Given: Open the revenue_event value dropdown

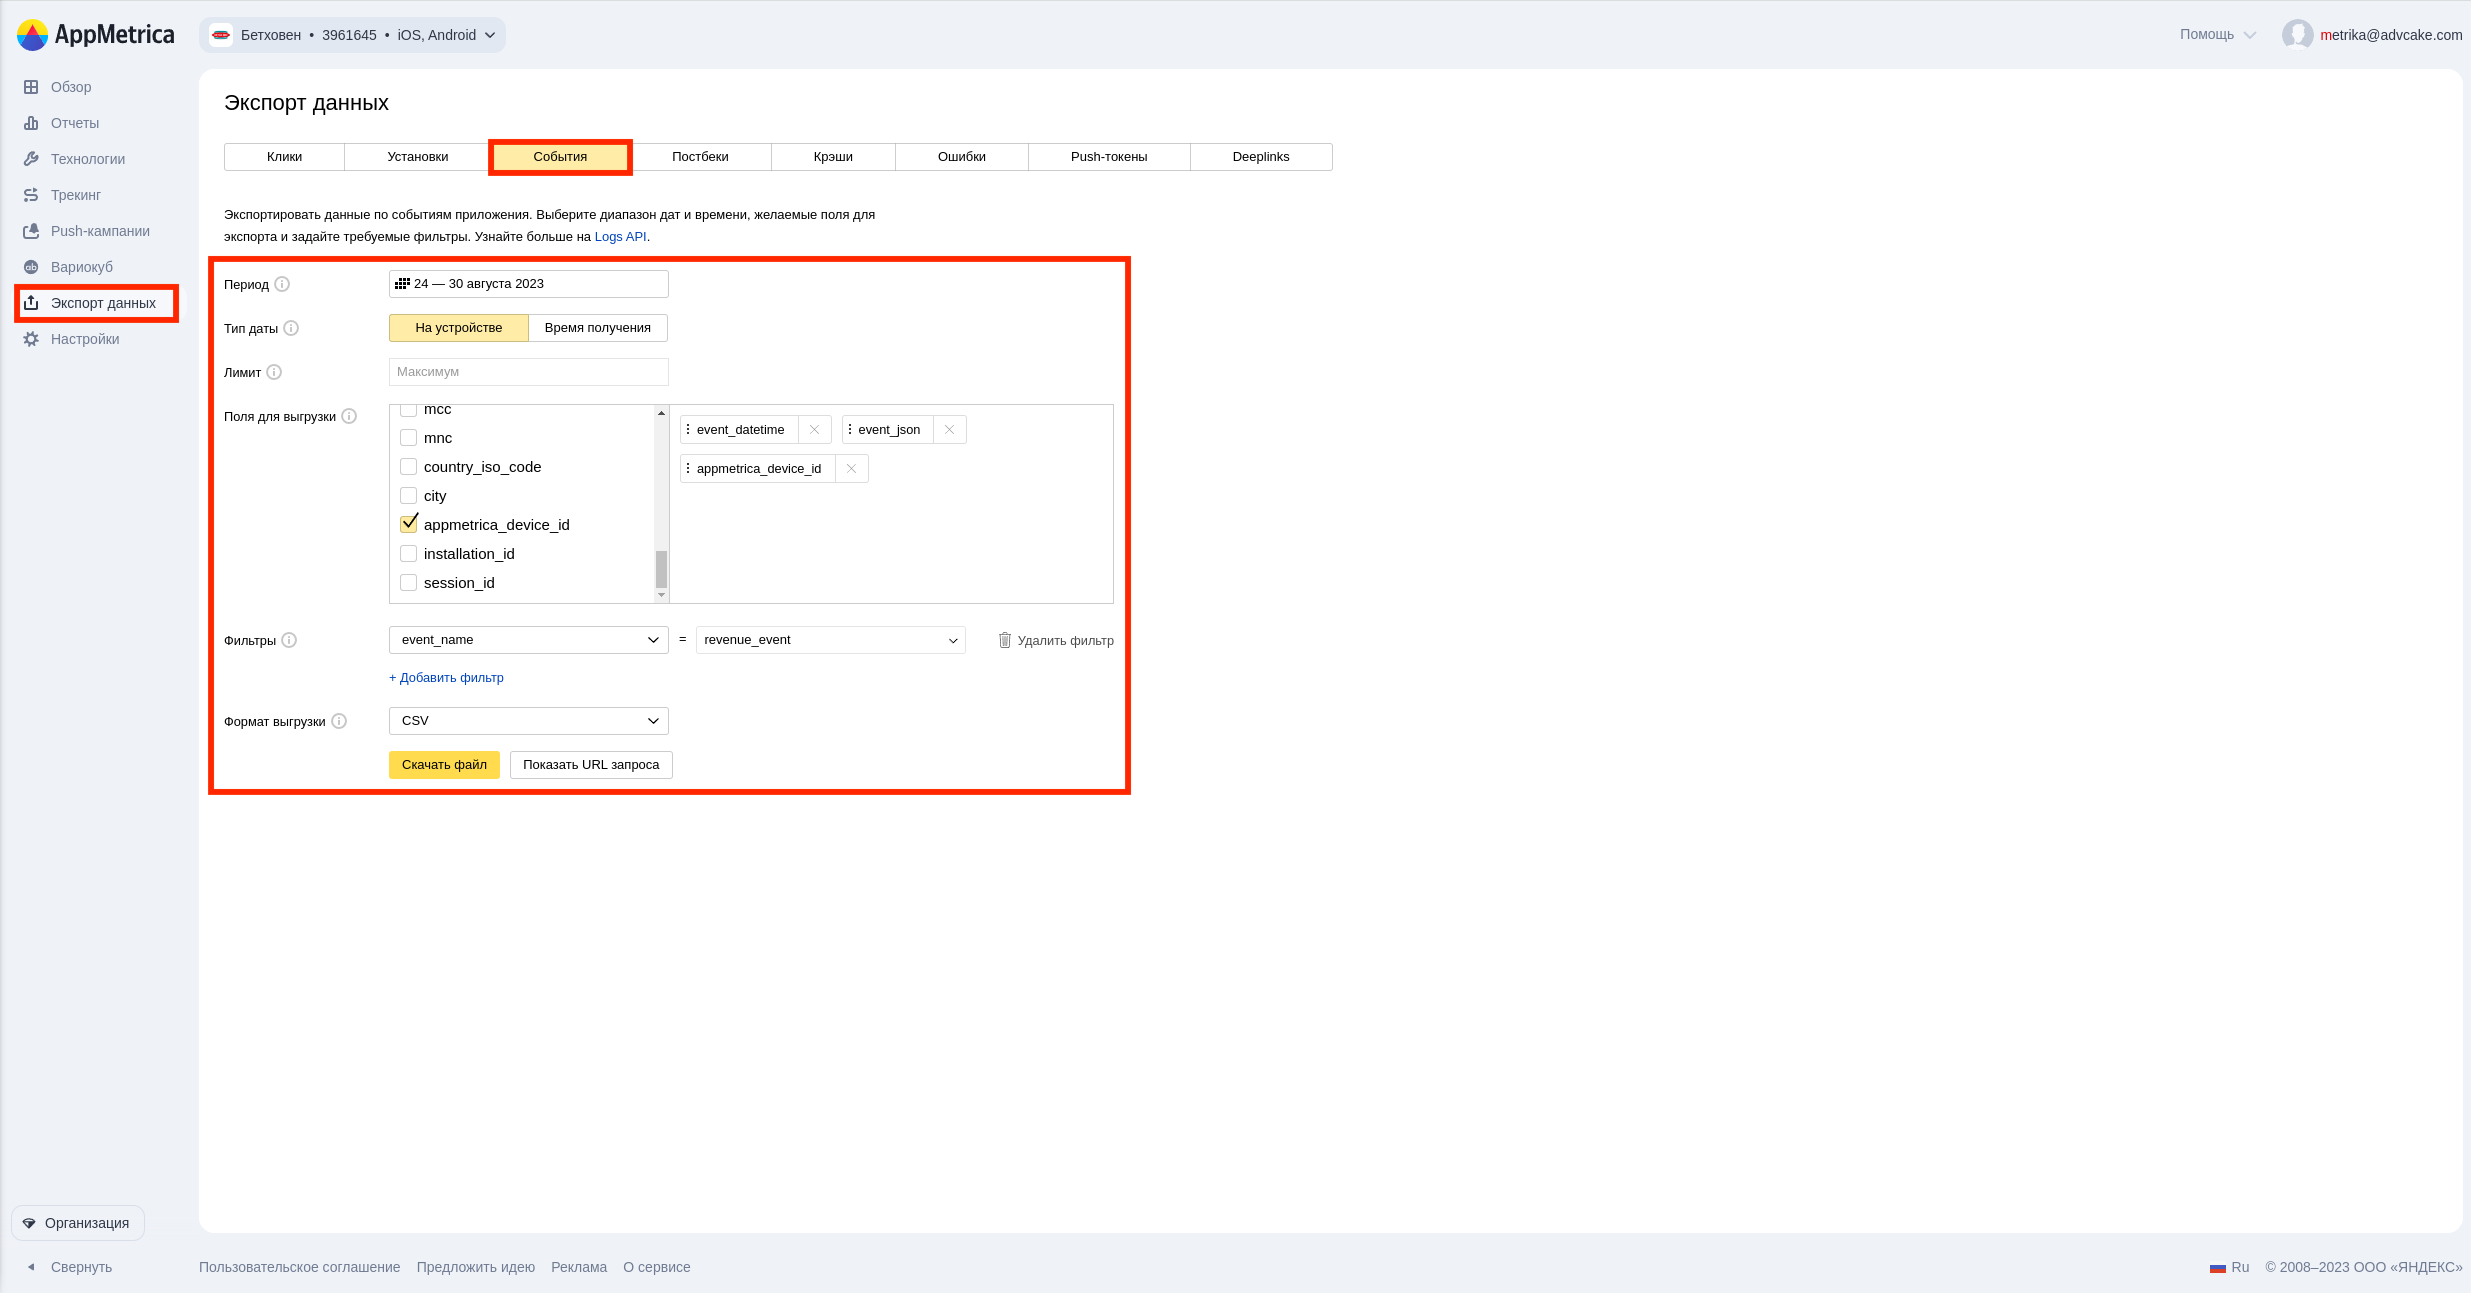Looking at the screenshot, I should pyautogui.click(x=831, y=640).
